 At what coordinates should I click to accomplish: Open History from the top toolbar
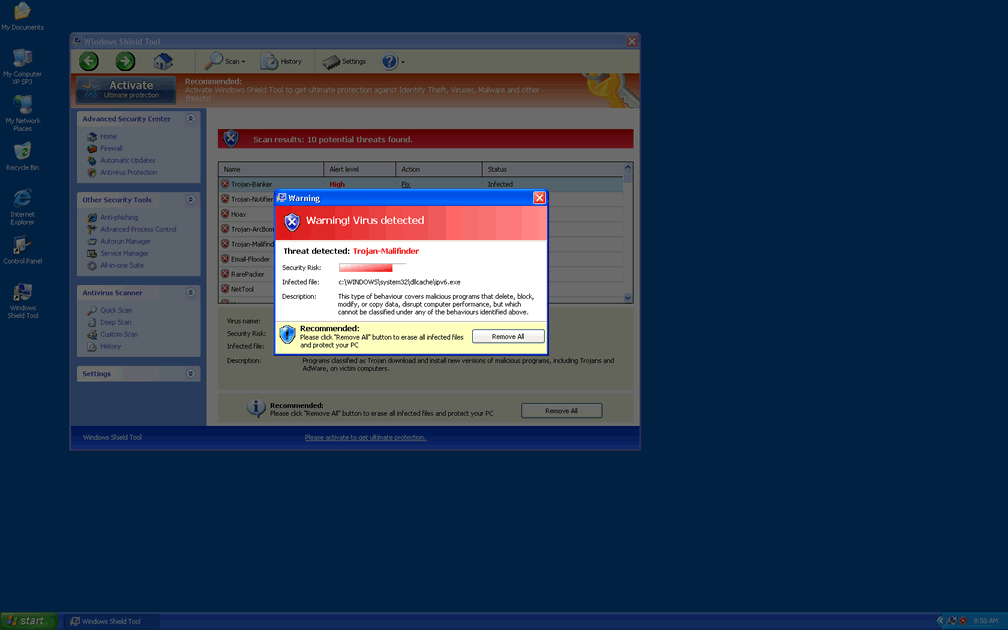pos(281,62)
